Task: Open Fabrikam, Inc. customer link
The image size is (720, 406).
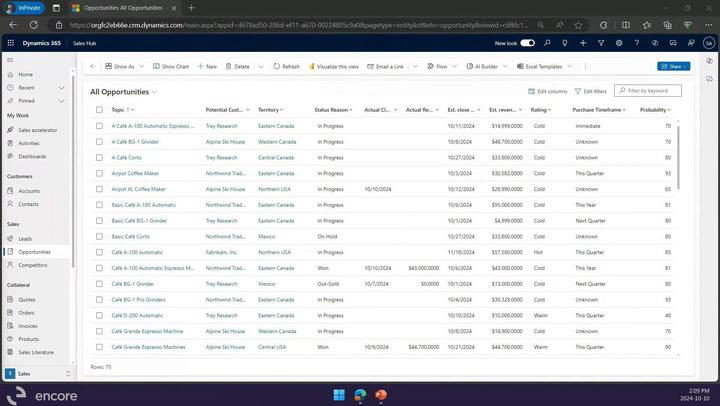Action: (x=221, y=252)
